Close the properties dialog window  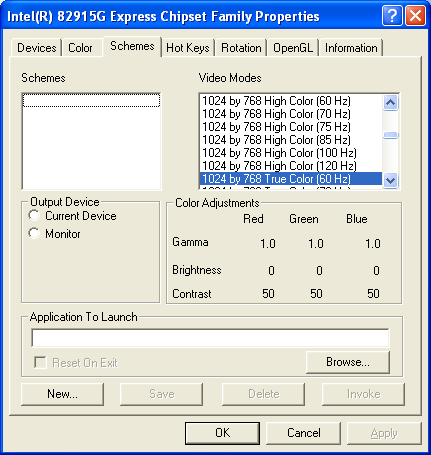[415, 16]
